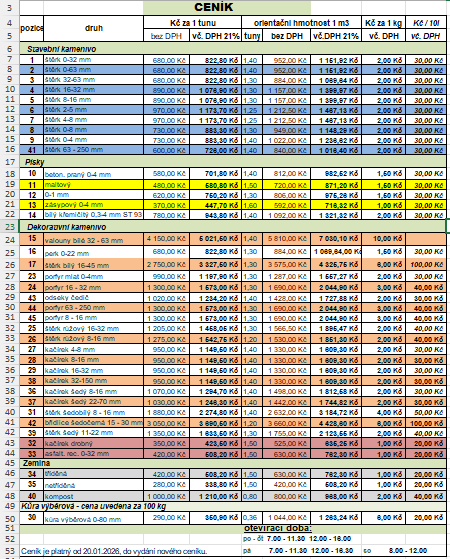
Task: Select the 'po - čt' hours cell
Action: [252, 539]
